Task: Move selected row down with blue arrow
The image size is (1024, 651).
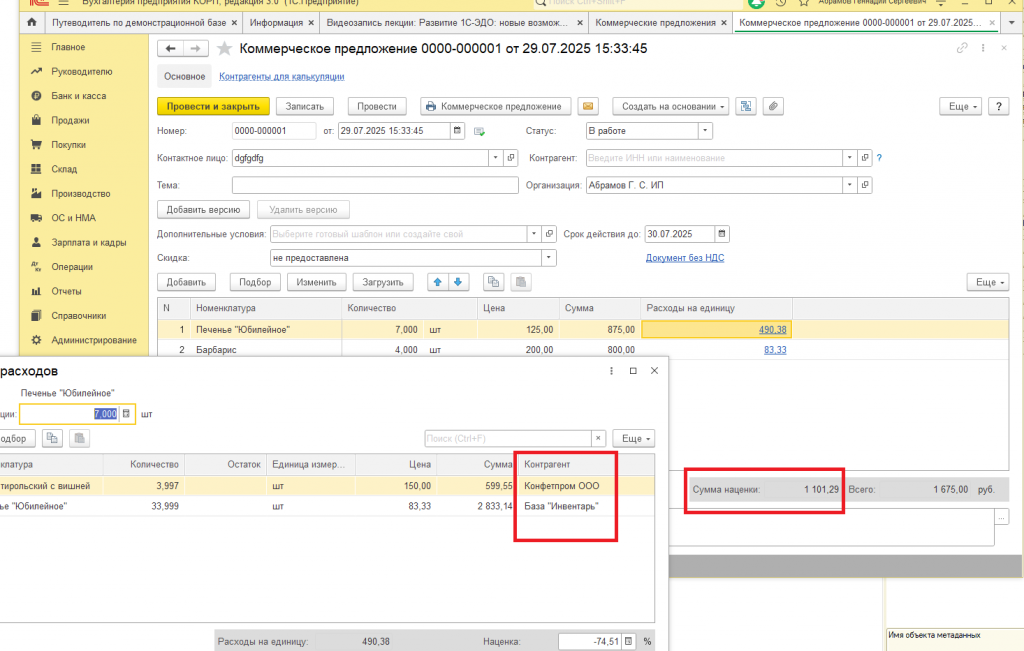Action: pos(458,282)
